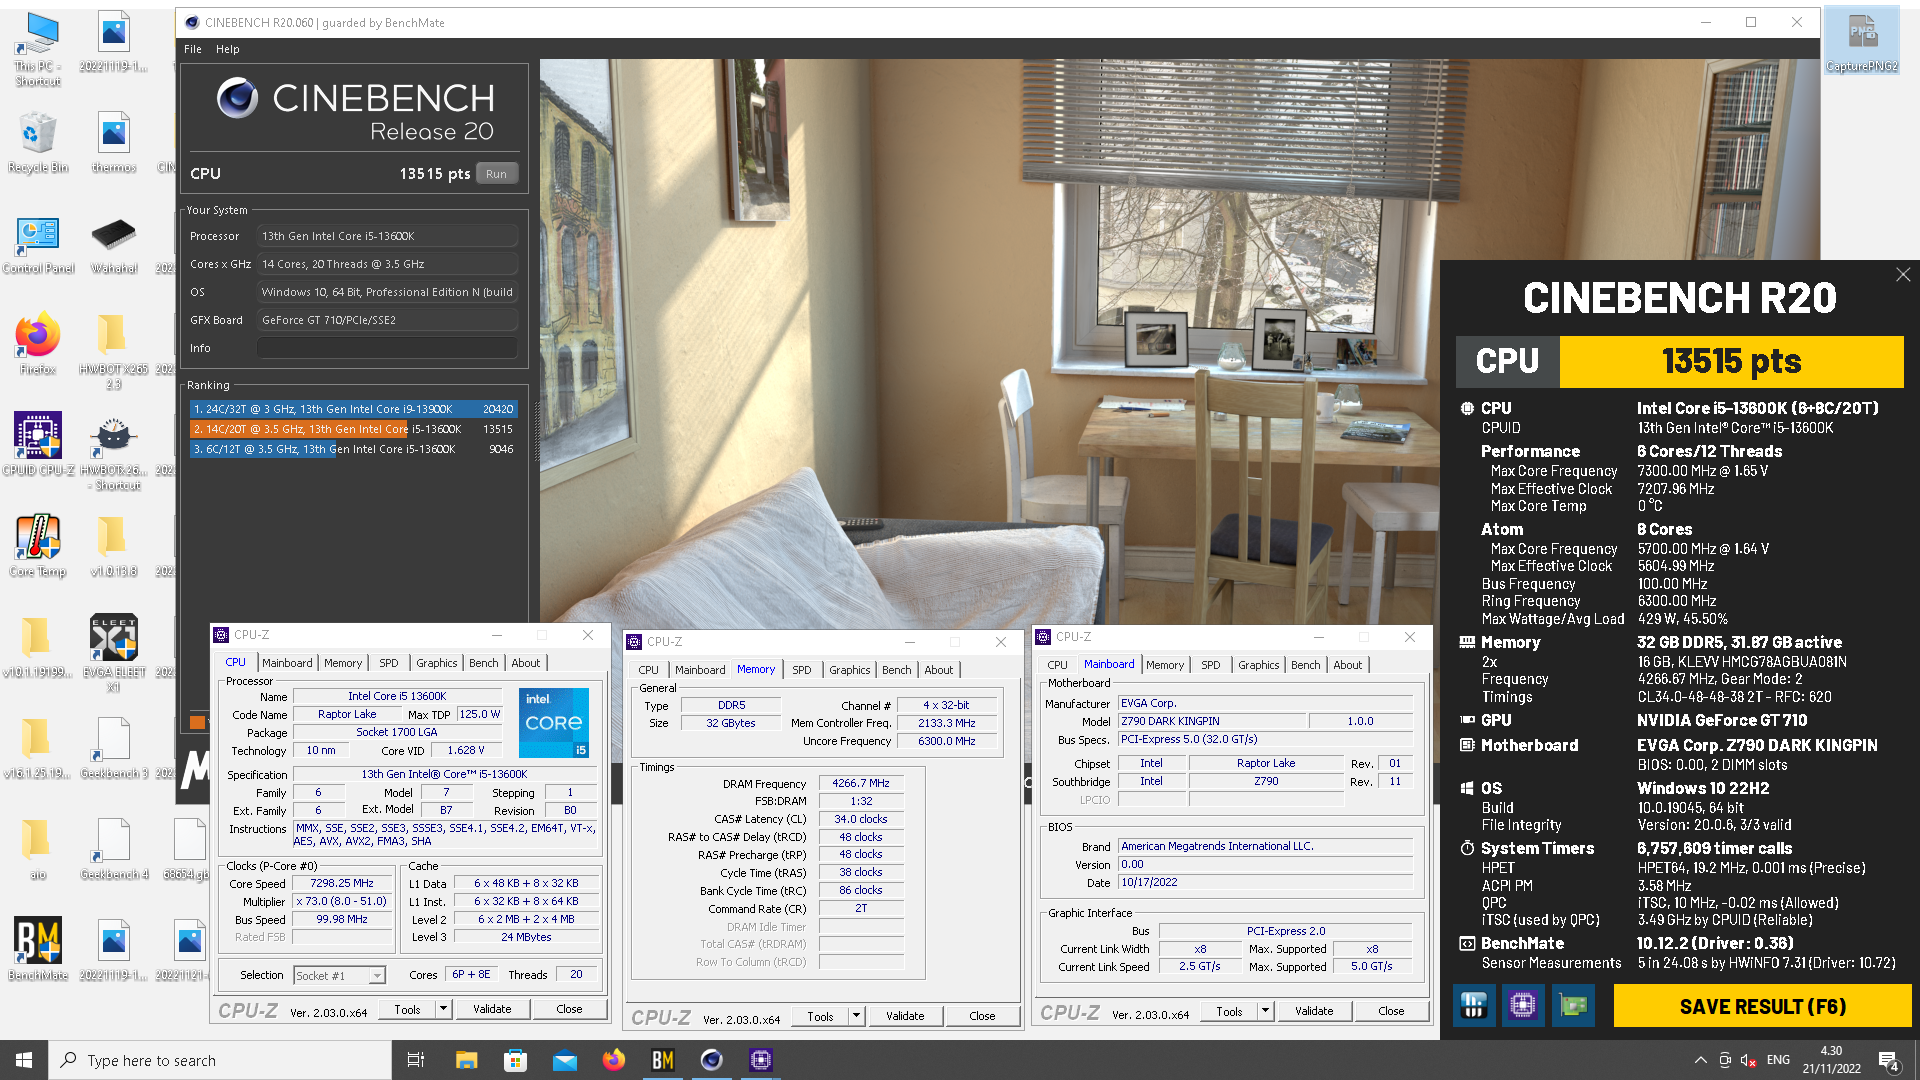Click SAVE RESULT (F6) button
The width and height of the screenshot is (1920, 1080).
[1762, 1006]
